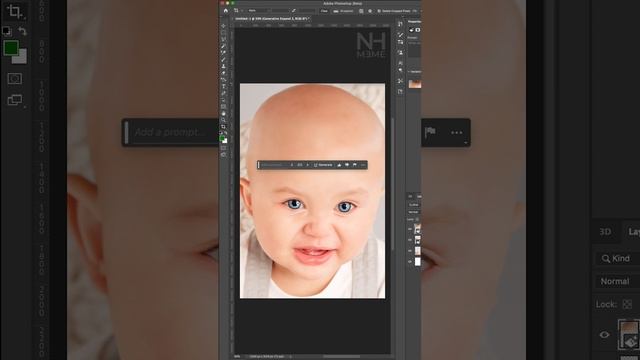Click the zoom percentage in the status bar

pos(237,356)
